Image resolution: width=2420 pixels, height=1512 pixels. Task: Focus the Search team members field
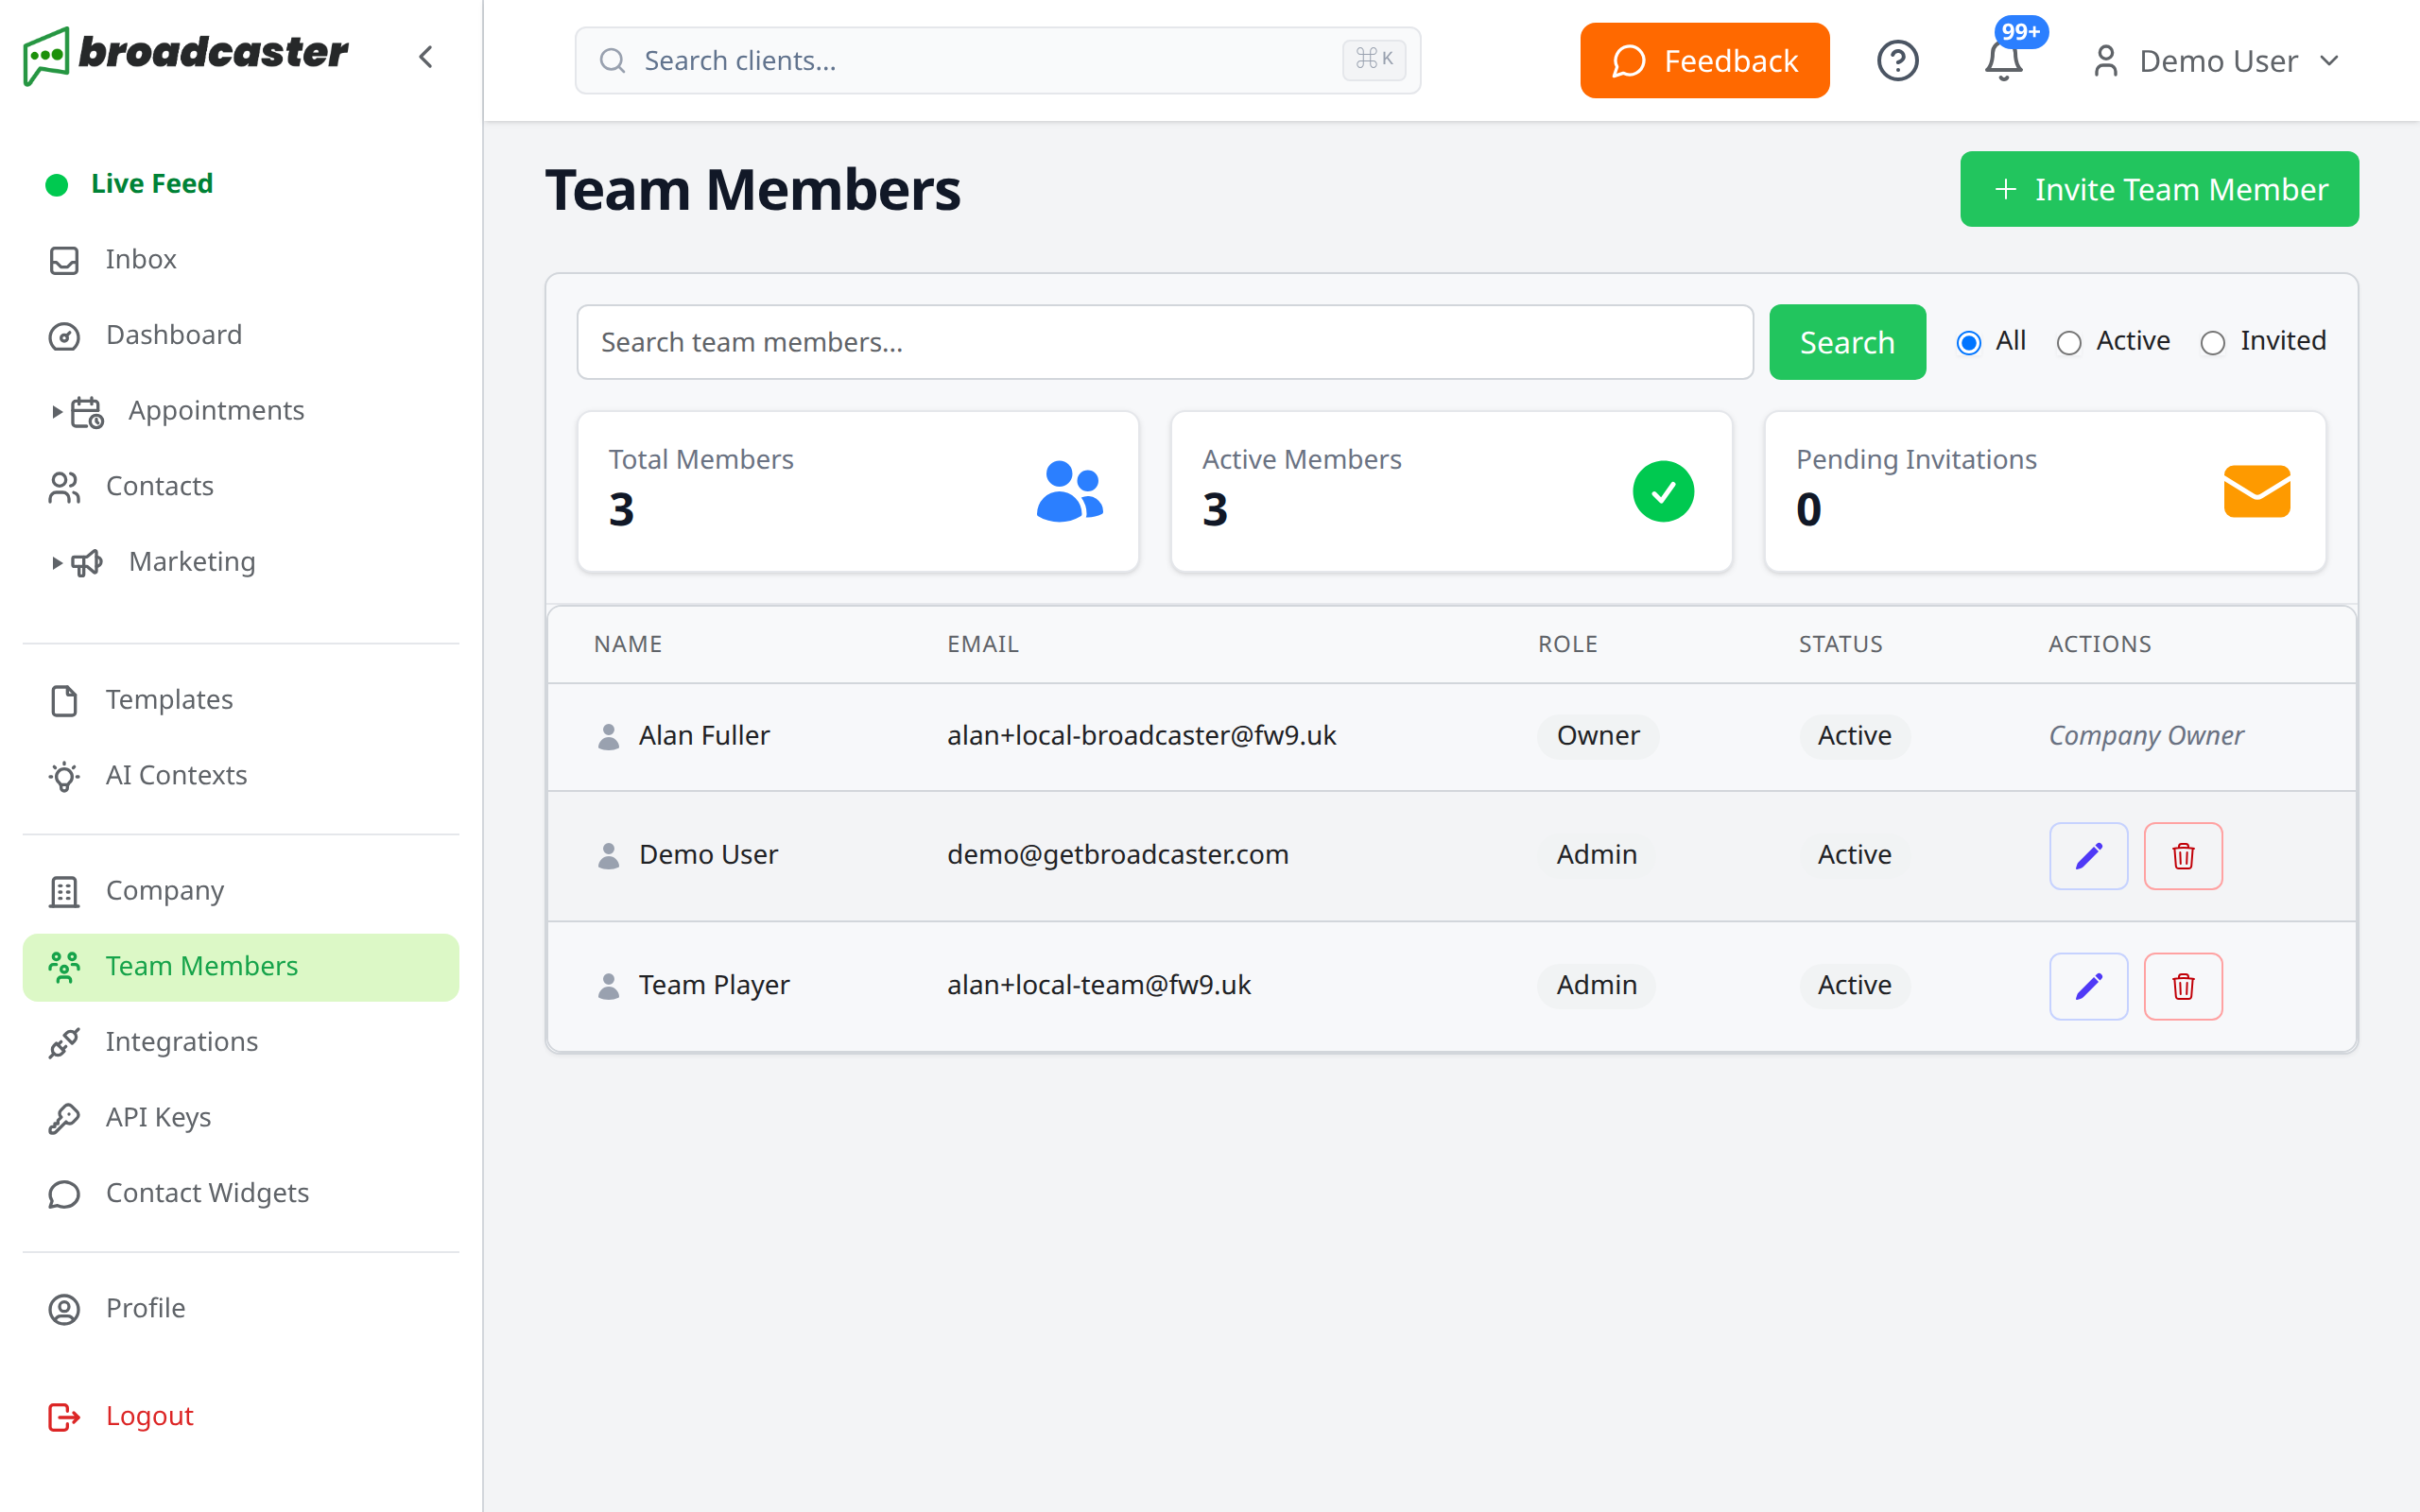[1164, 342]
